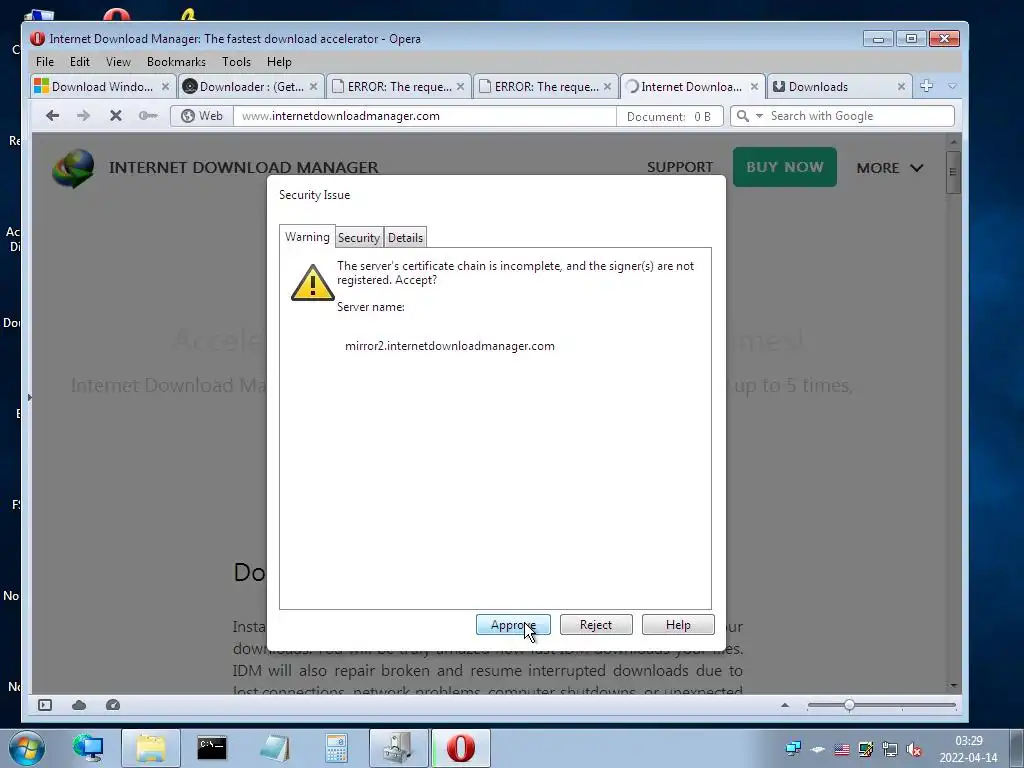Select server name mirror2.internetdownloadmanager.com text

449,346
